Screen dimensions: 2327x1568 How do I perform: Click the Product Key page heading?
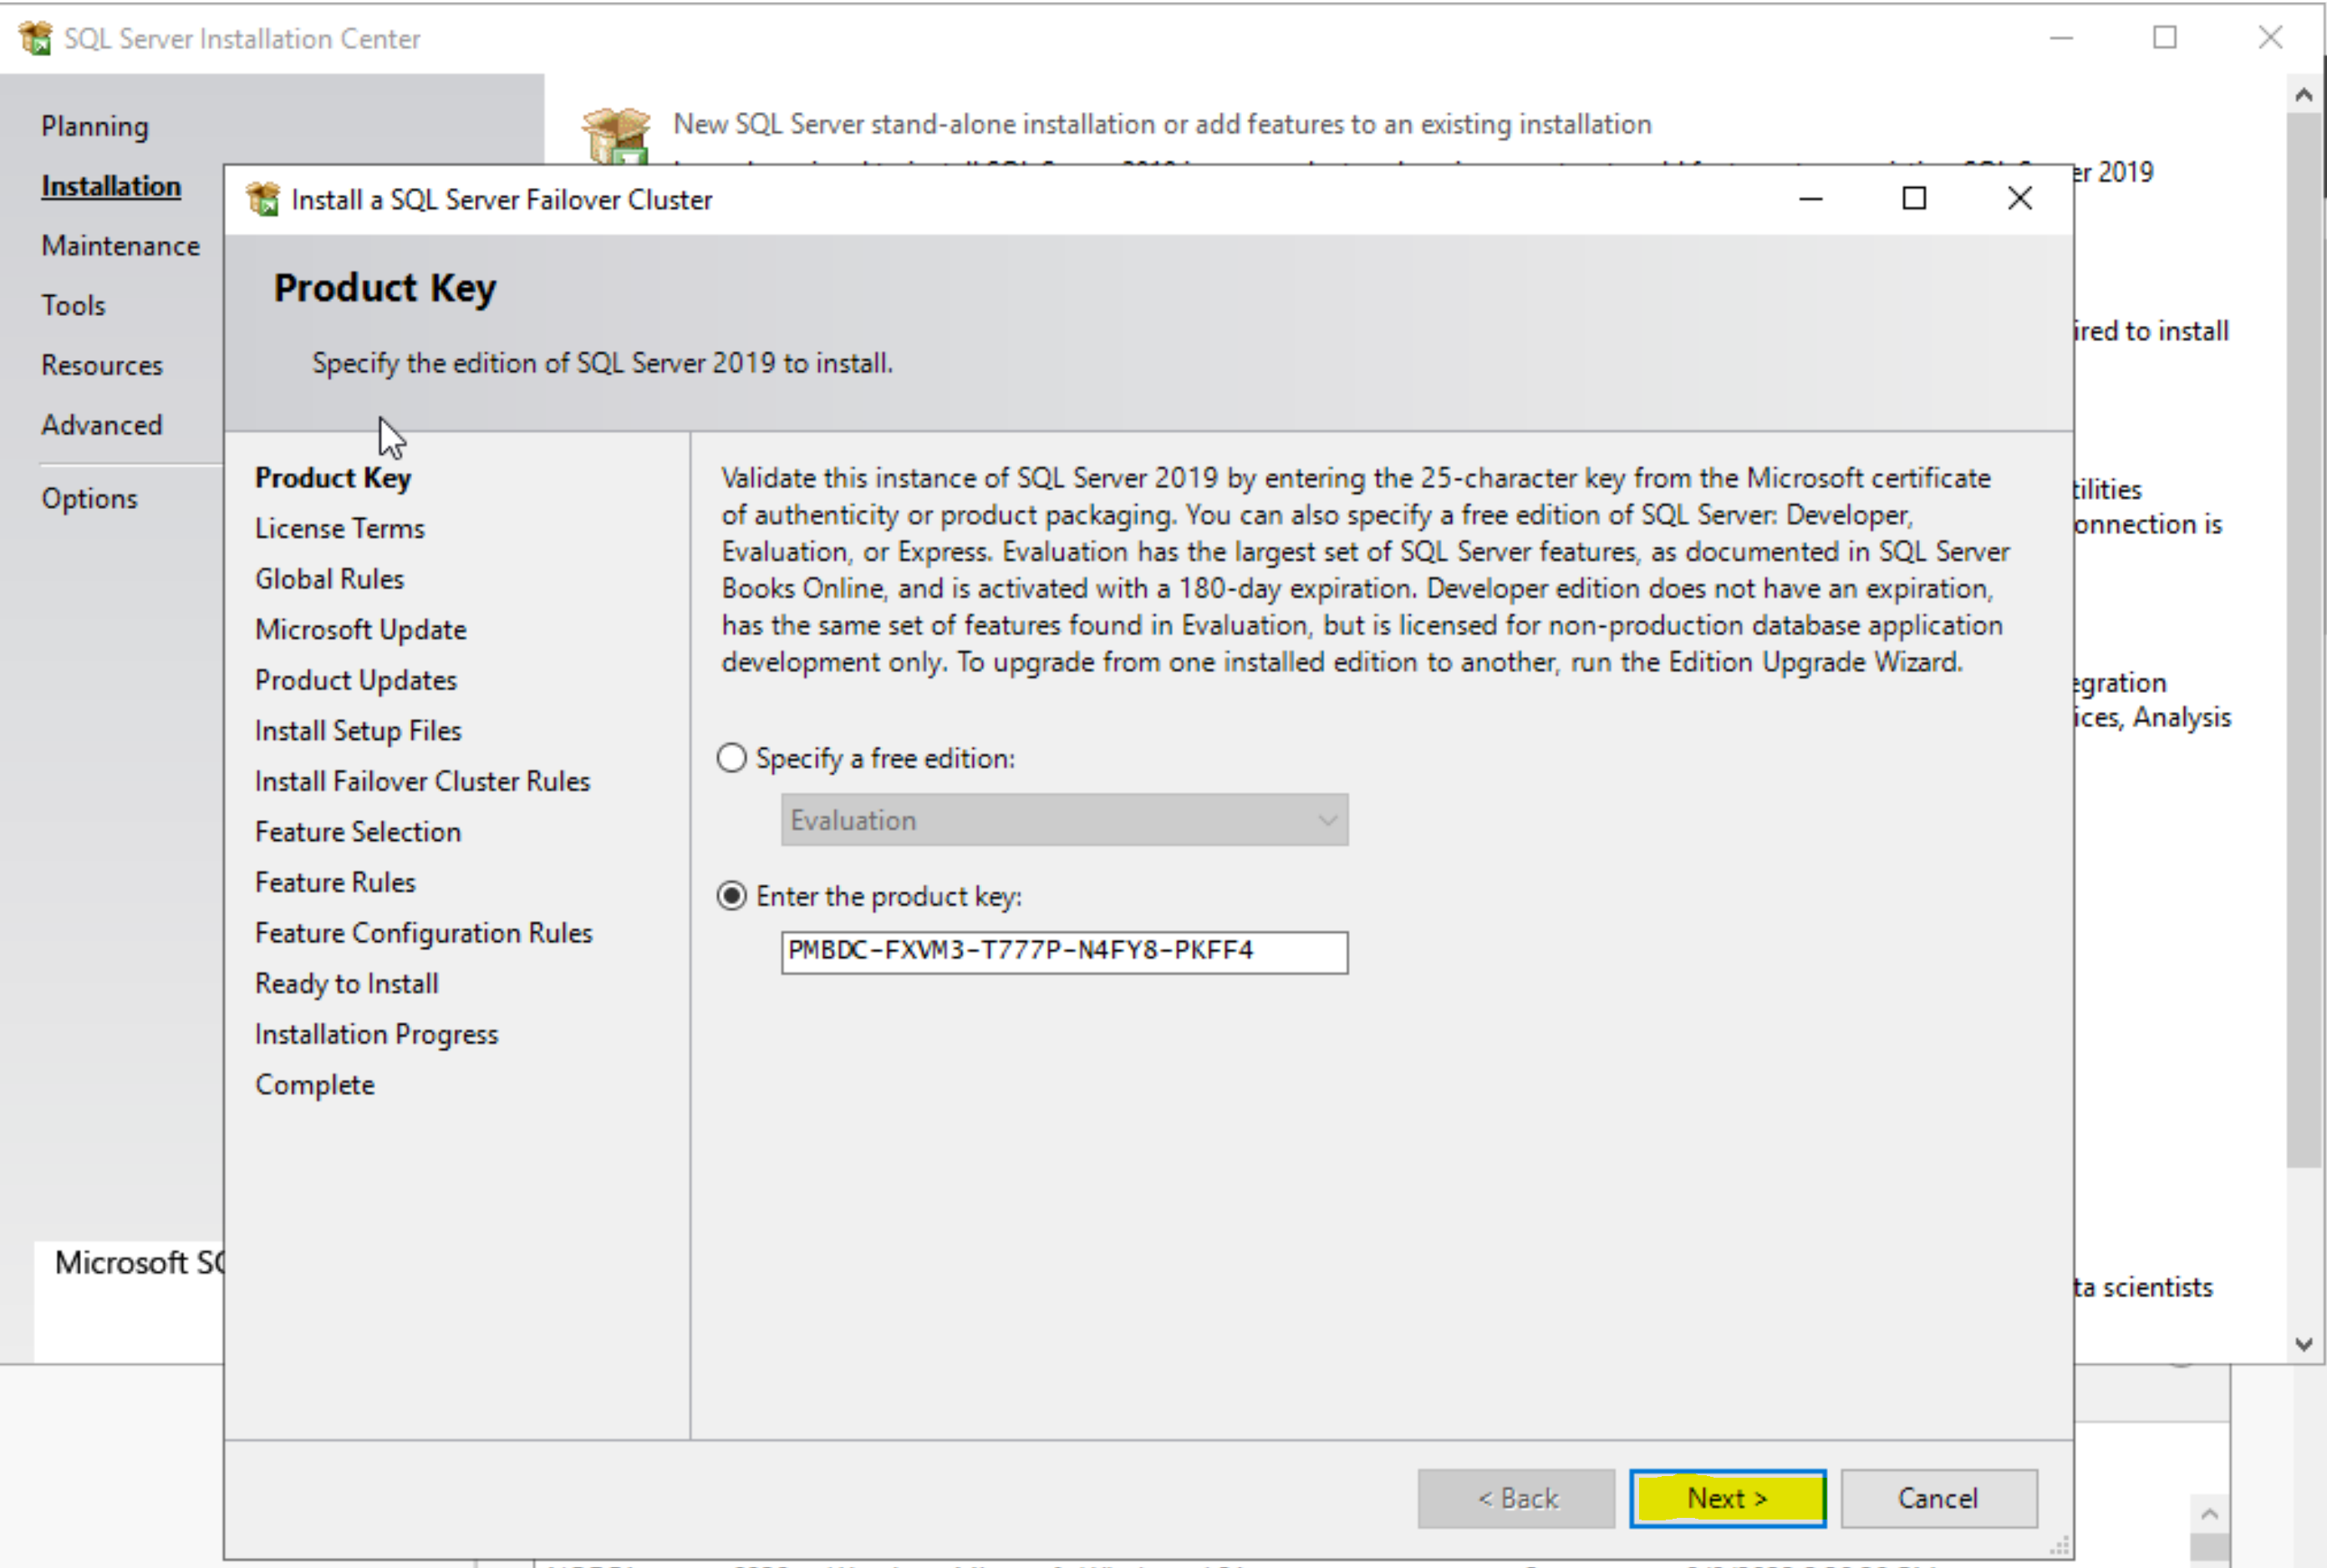(385, 288)
